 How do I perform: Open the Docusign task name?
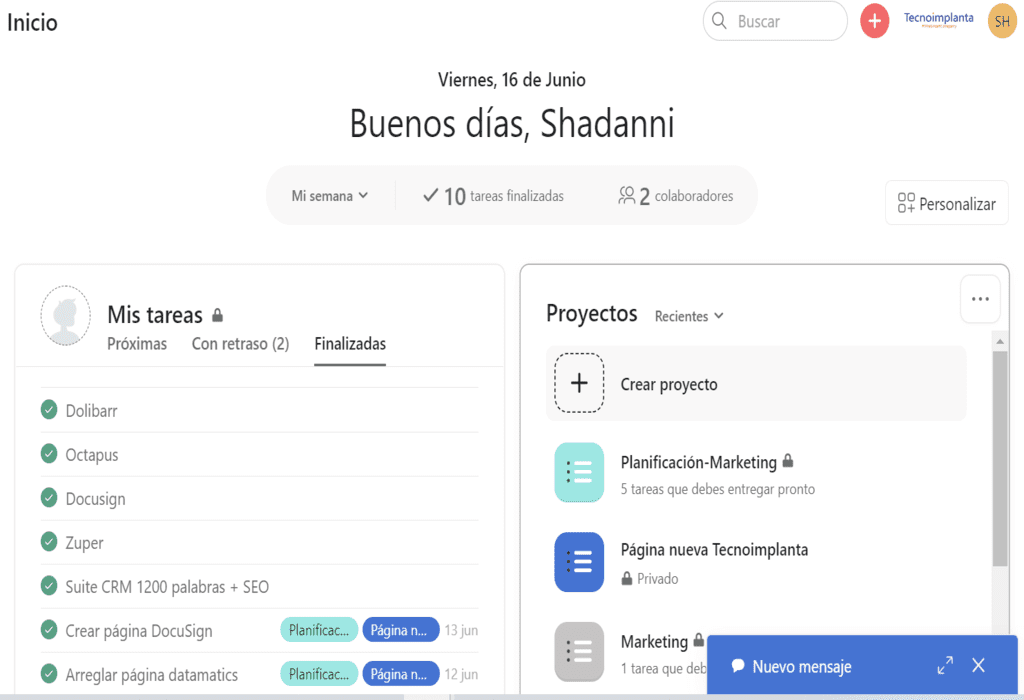pos(95,499)
